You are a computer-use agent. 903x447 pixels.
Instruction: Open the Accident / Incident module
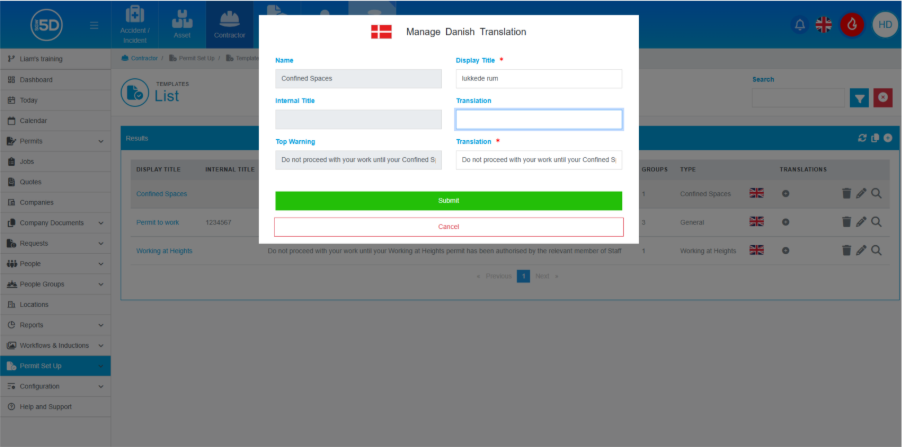(134, 24)
